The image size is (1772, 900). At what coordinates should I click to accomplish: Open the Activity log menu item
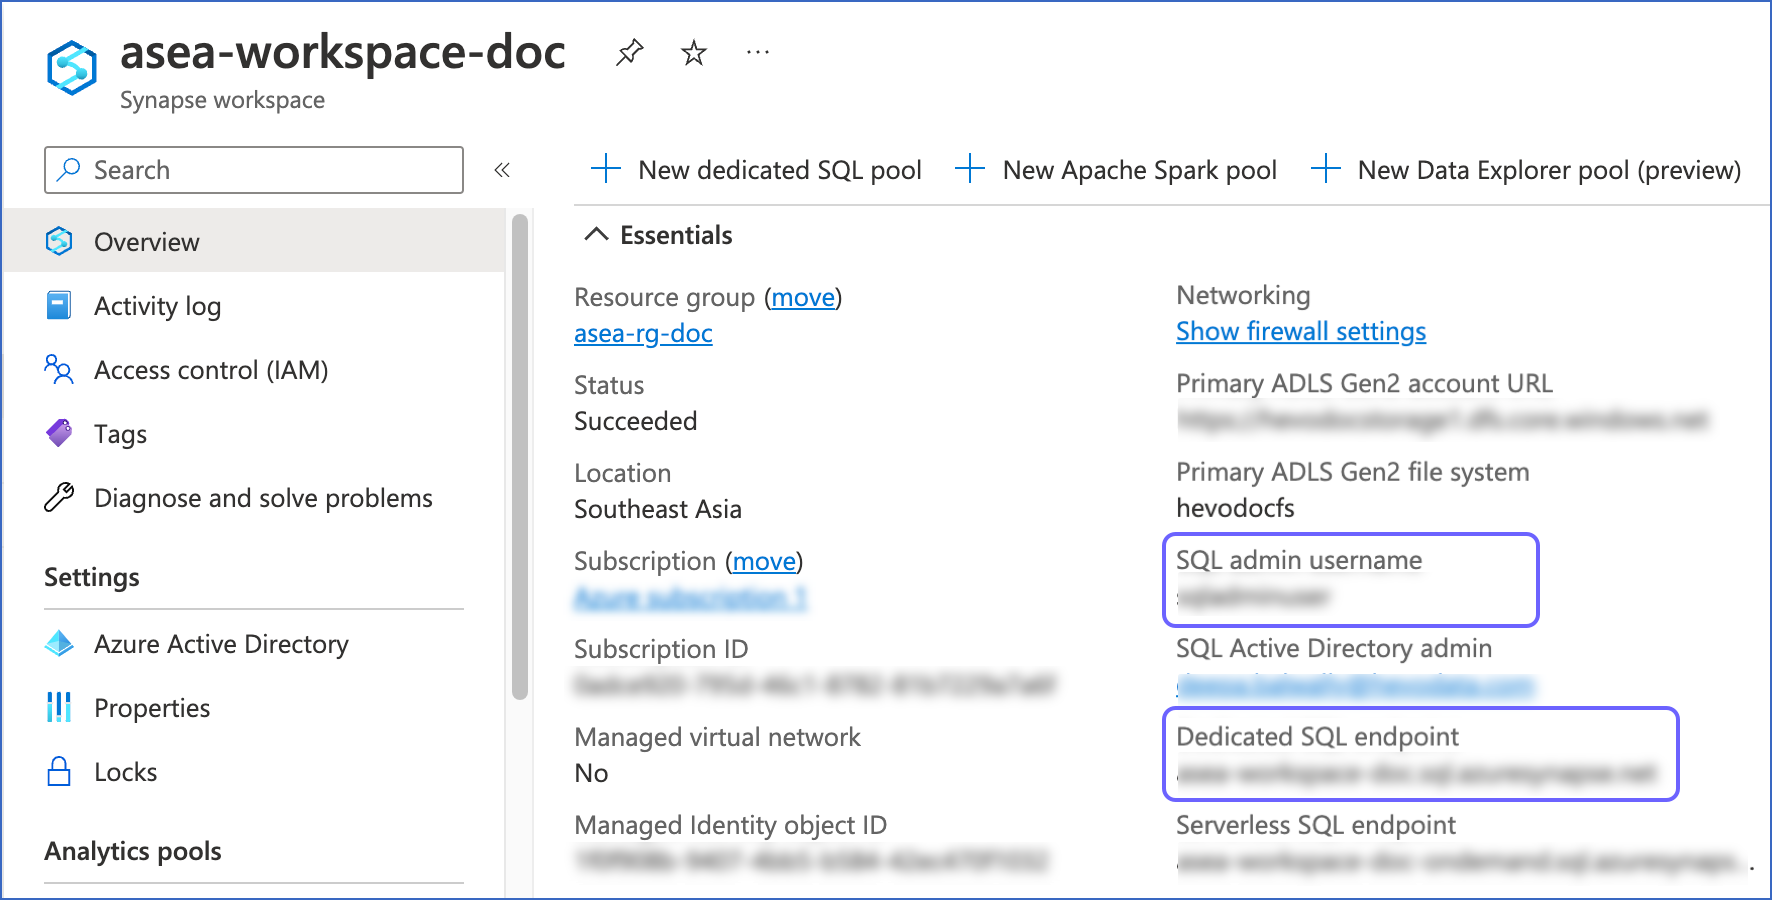(x=254, y=305)
